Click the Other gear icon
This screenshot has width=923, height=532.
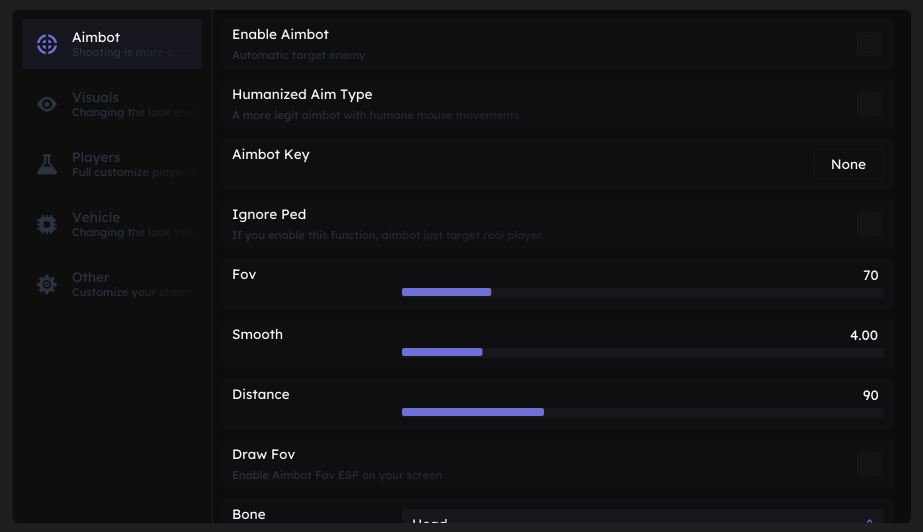tap(47, 284)
